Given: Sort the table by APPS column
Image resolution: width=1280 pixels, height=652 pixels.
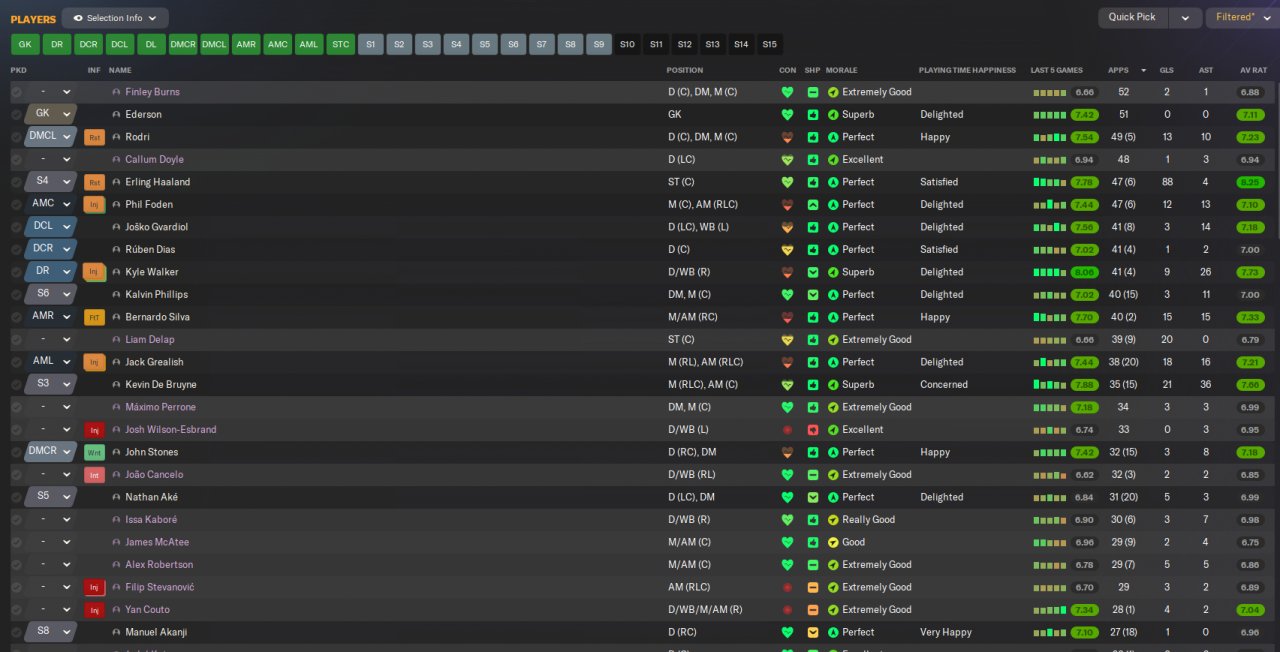Looking at the screenshot, I should [x=1118, y=70].
